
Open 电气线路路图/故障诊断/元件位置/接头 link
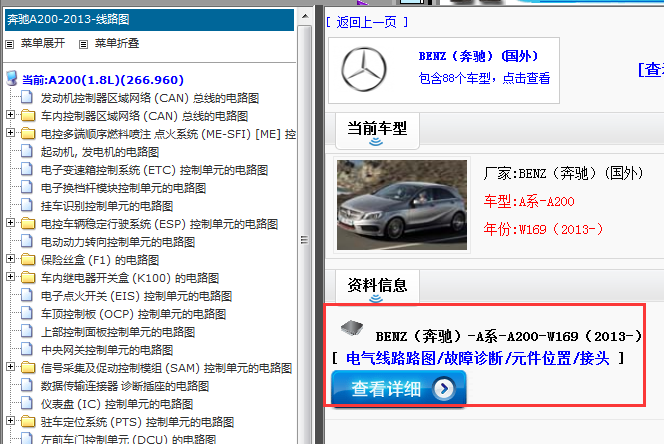(478, 358)
